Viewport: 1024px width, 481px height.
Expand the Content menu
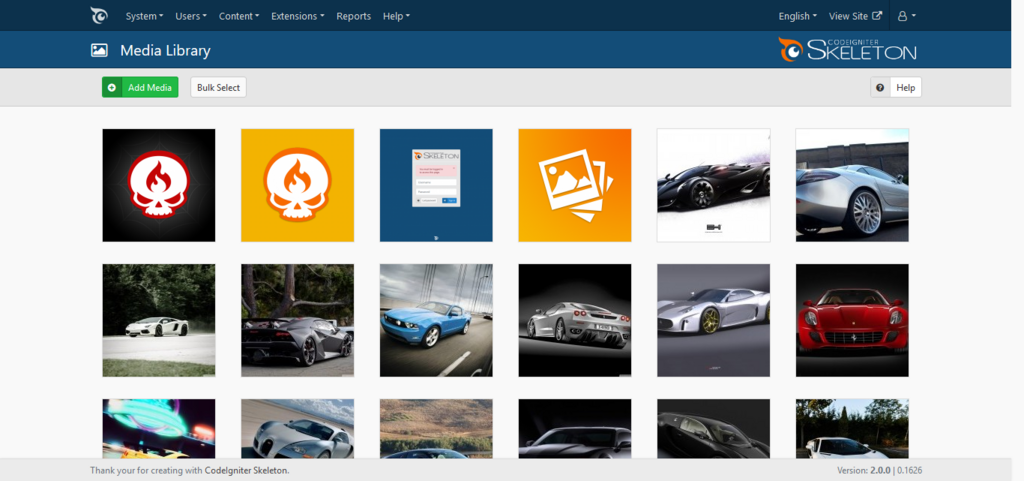239,16
